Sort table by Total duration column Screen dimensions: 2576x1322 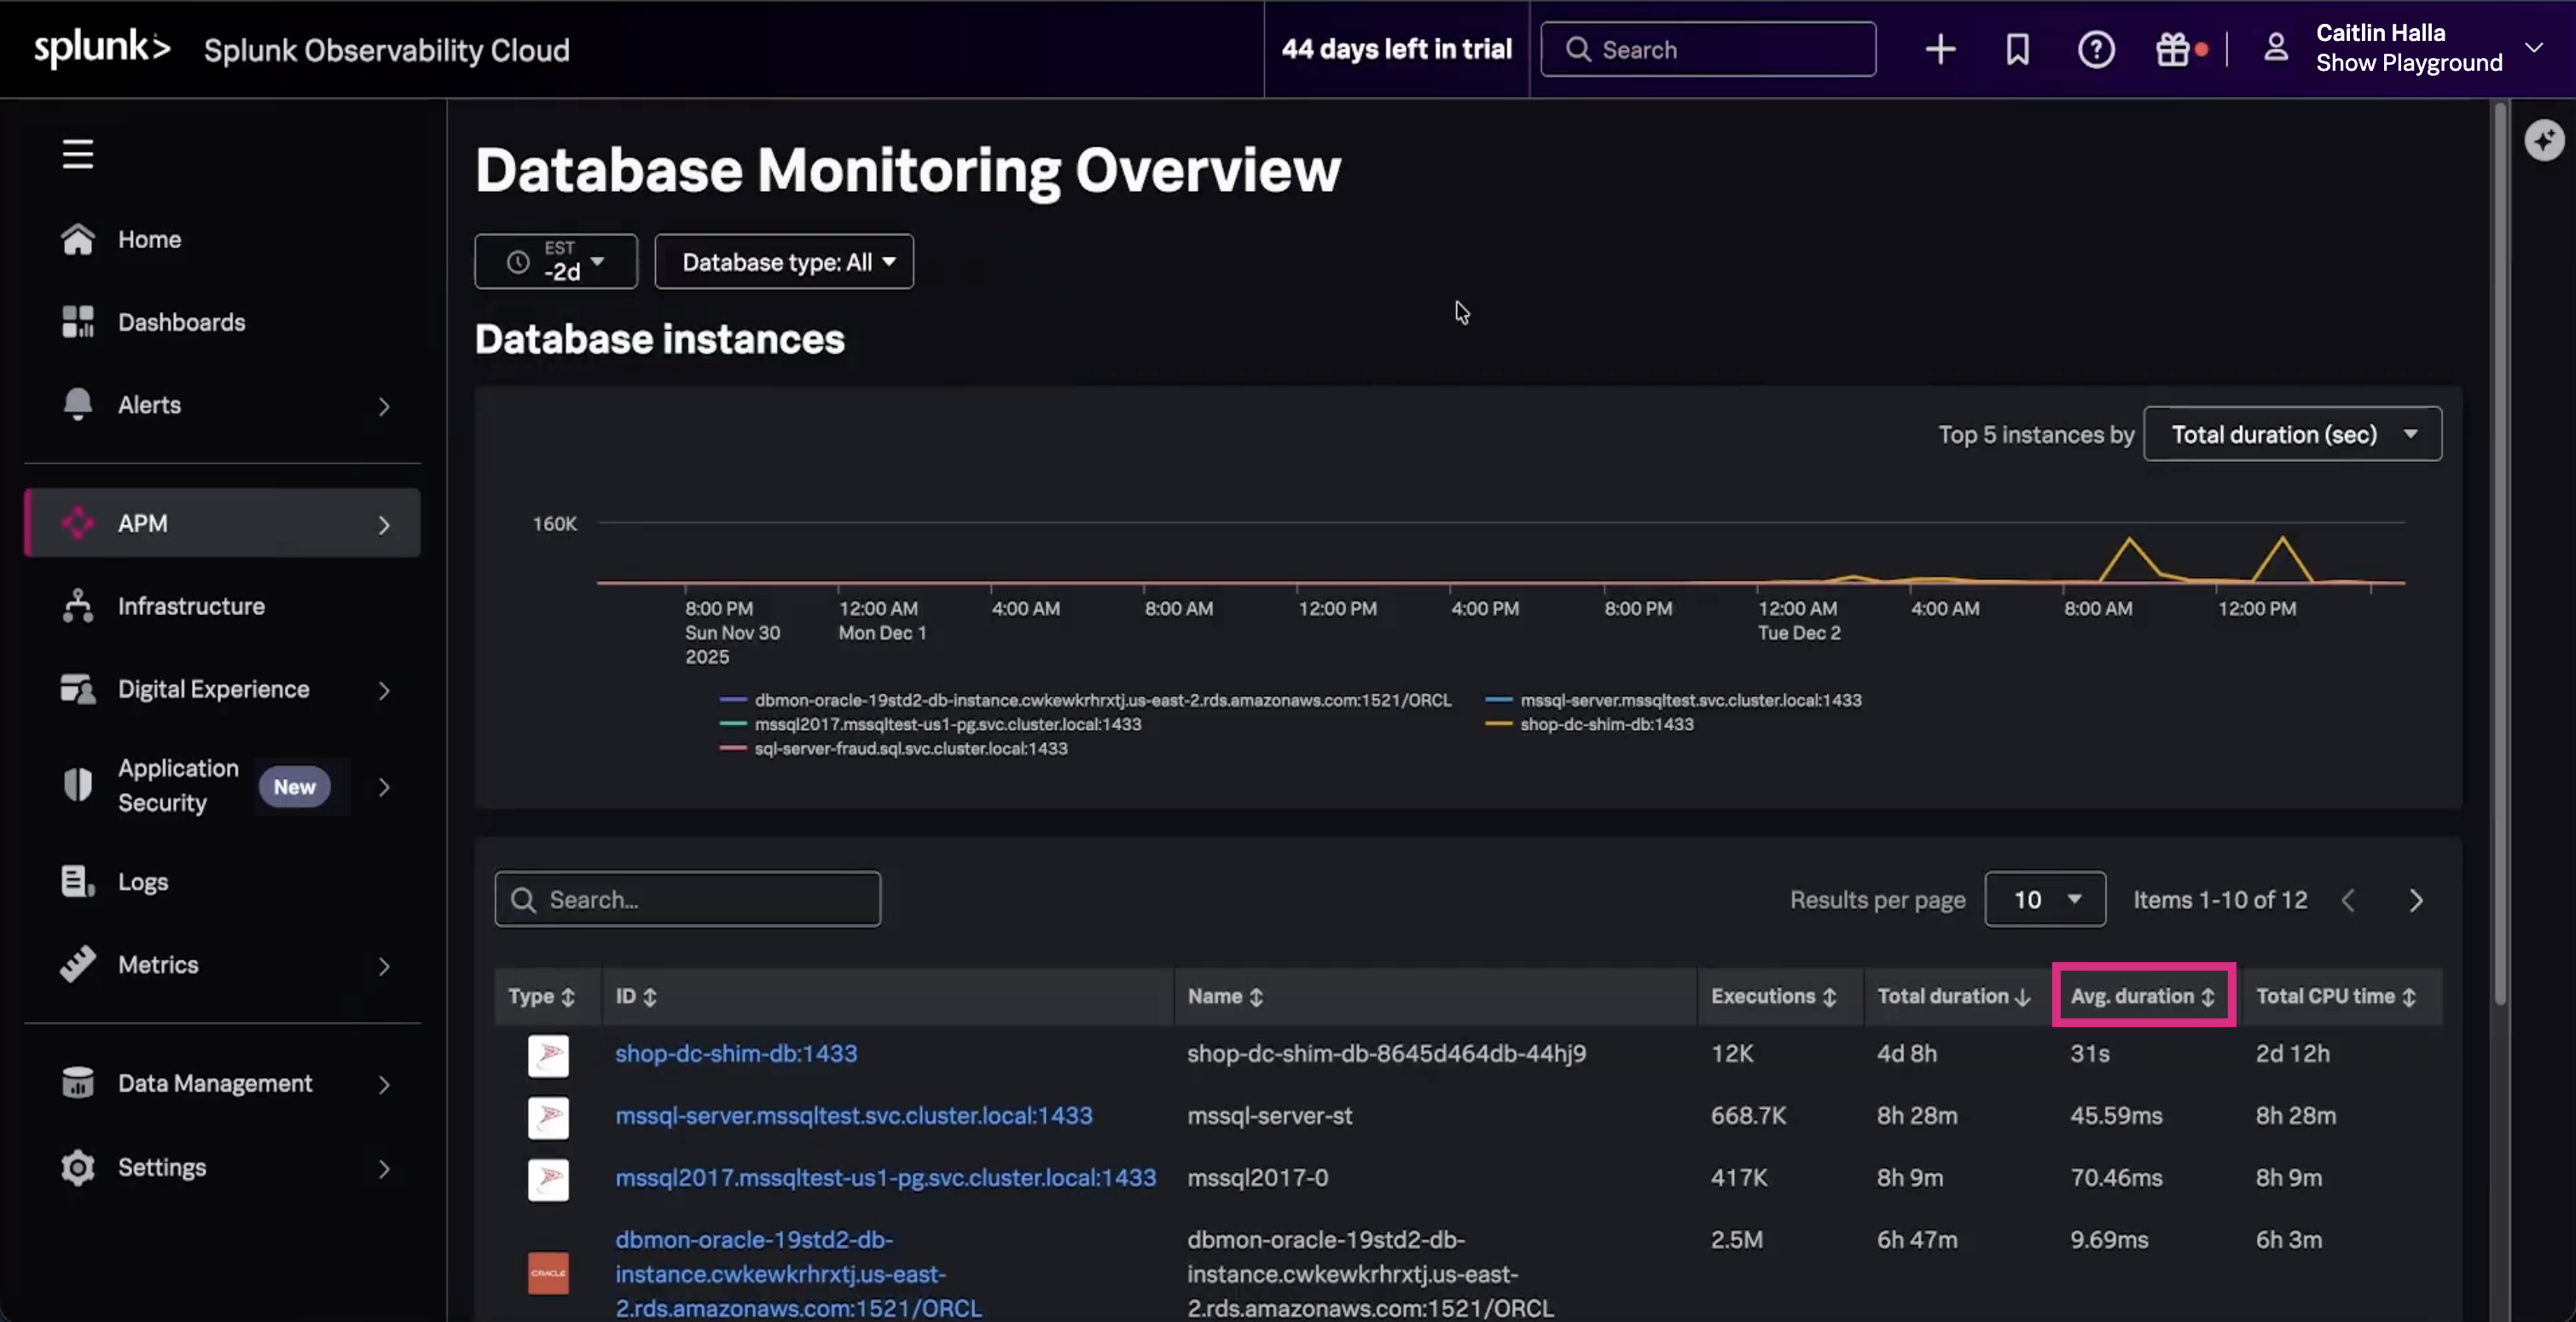click(1953, 996)
